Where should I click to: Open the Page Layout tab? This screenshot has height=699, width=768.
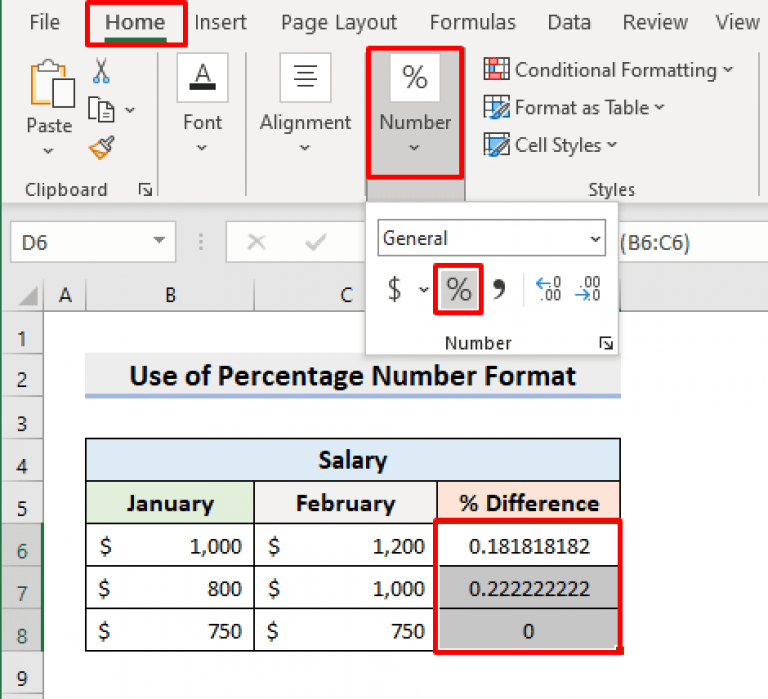(339, 23)
